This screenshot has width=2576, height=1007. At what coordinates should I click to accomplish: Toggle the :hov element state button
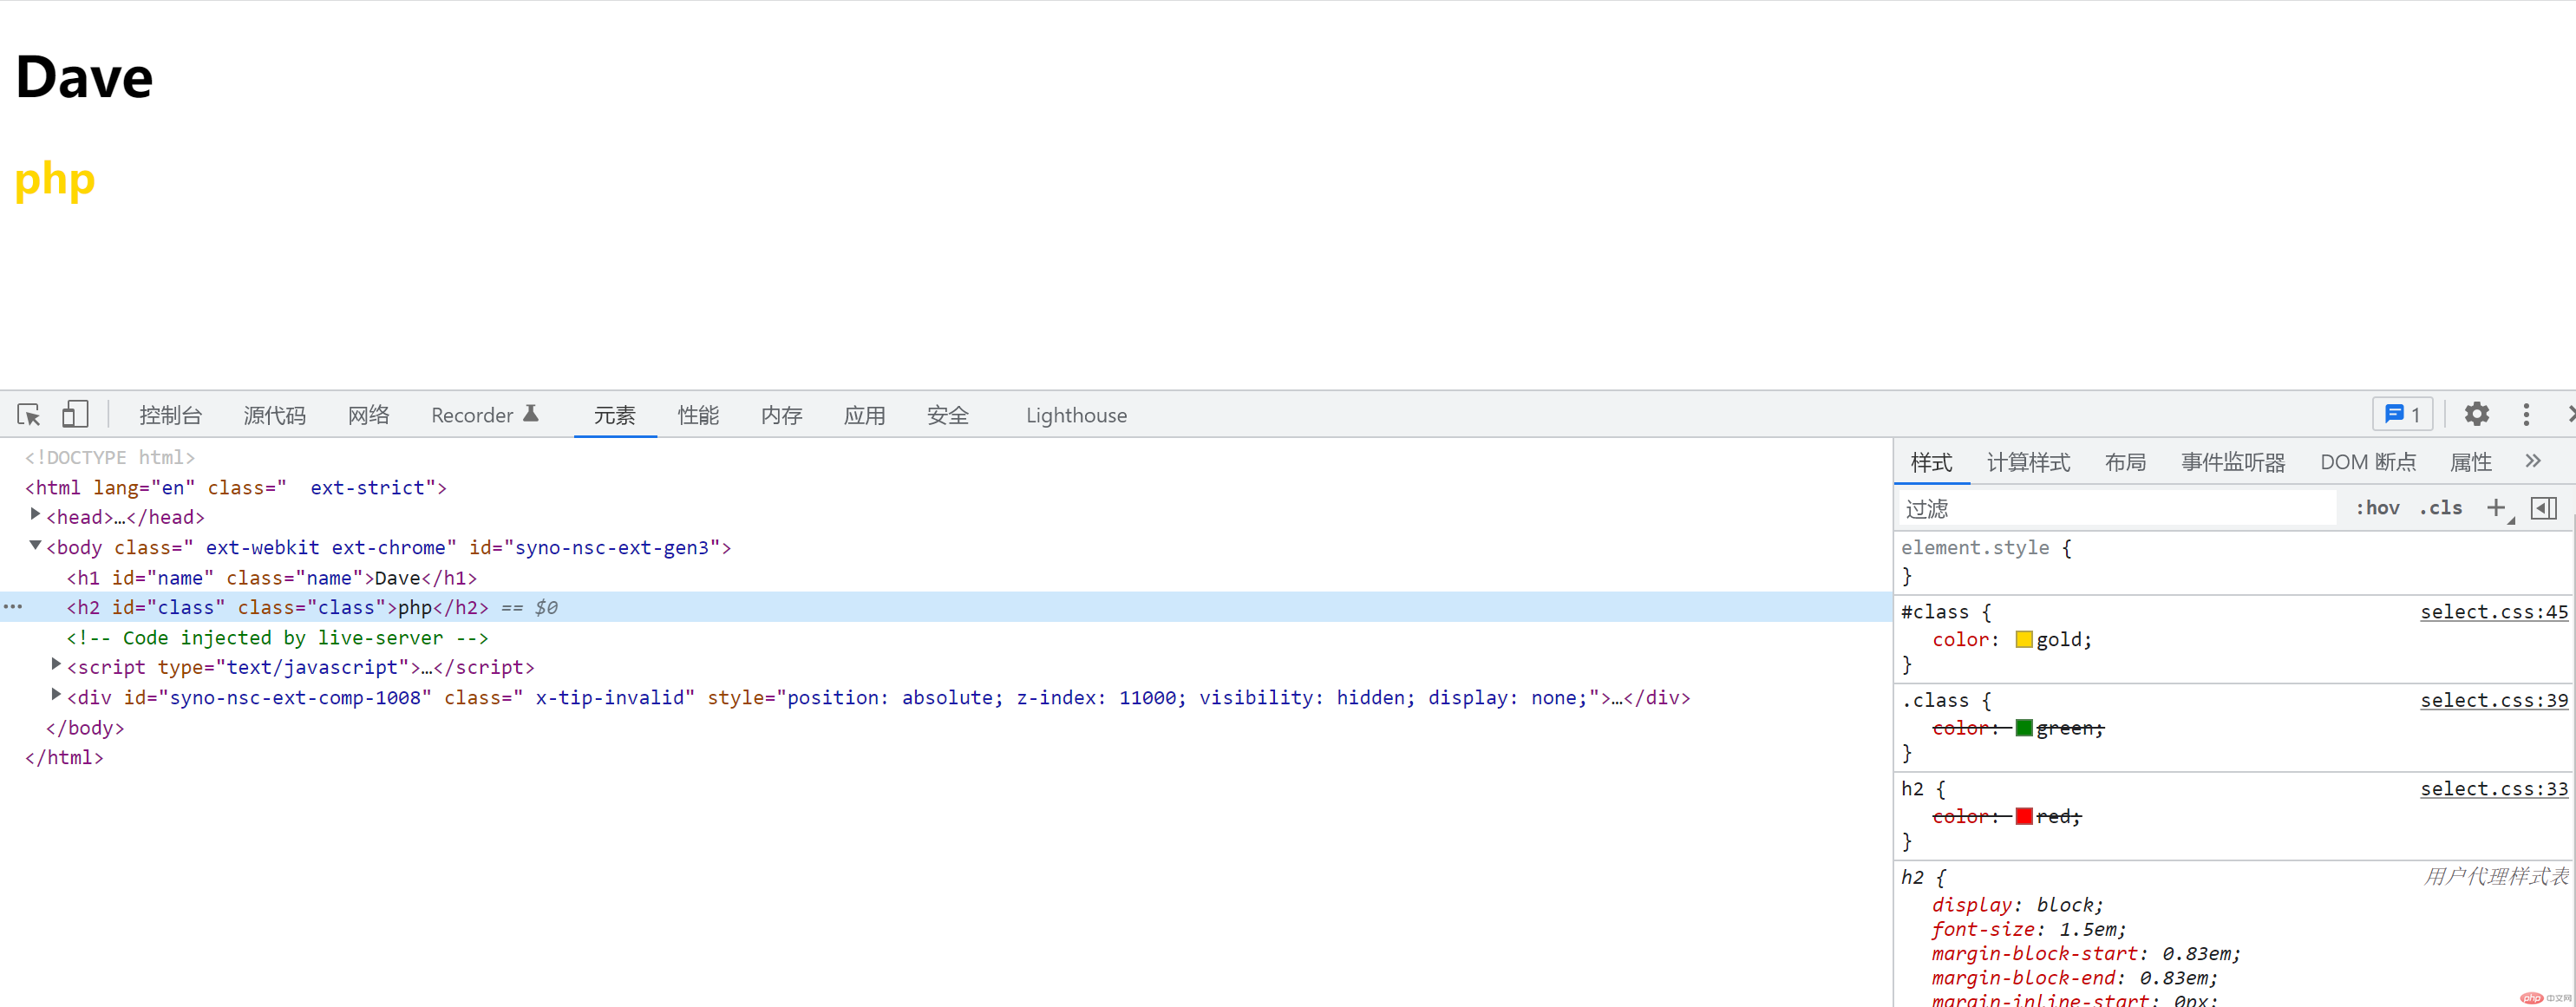pos(2377,508)
